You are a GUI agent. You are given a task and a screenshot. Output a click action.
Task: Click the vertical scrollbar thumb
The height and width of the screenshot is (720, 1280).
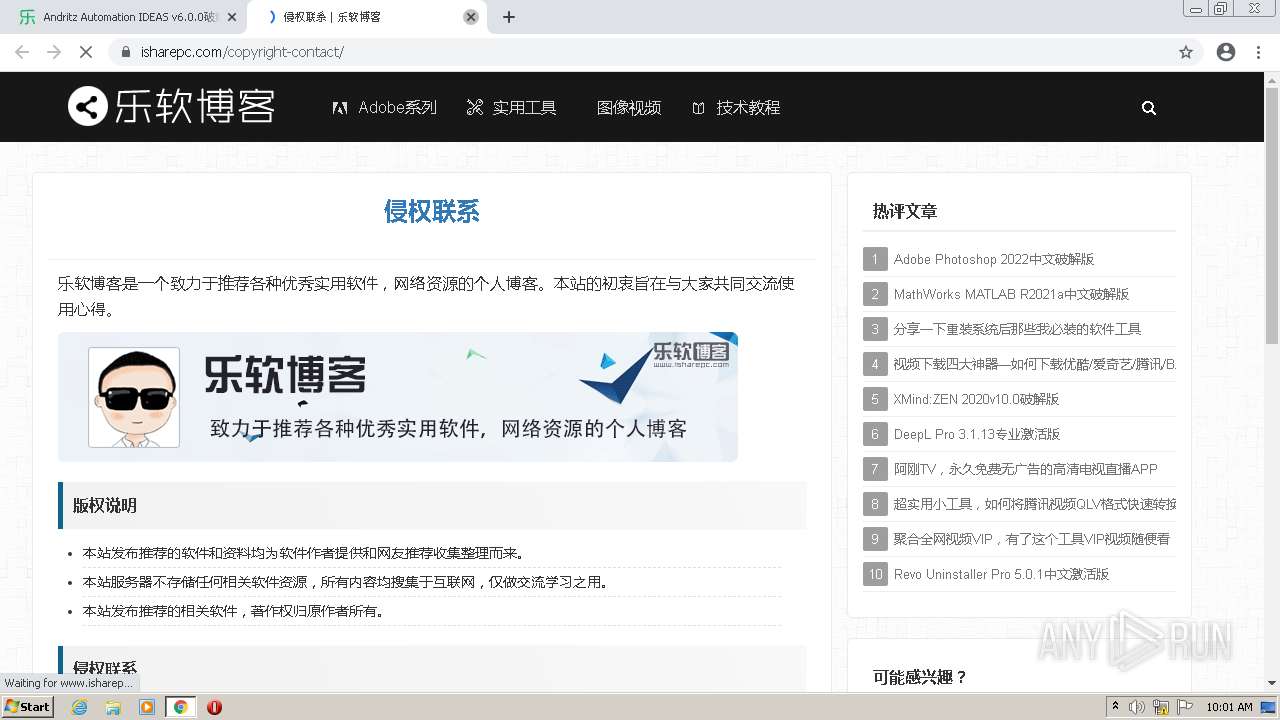click(1272, 215)
